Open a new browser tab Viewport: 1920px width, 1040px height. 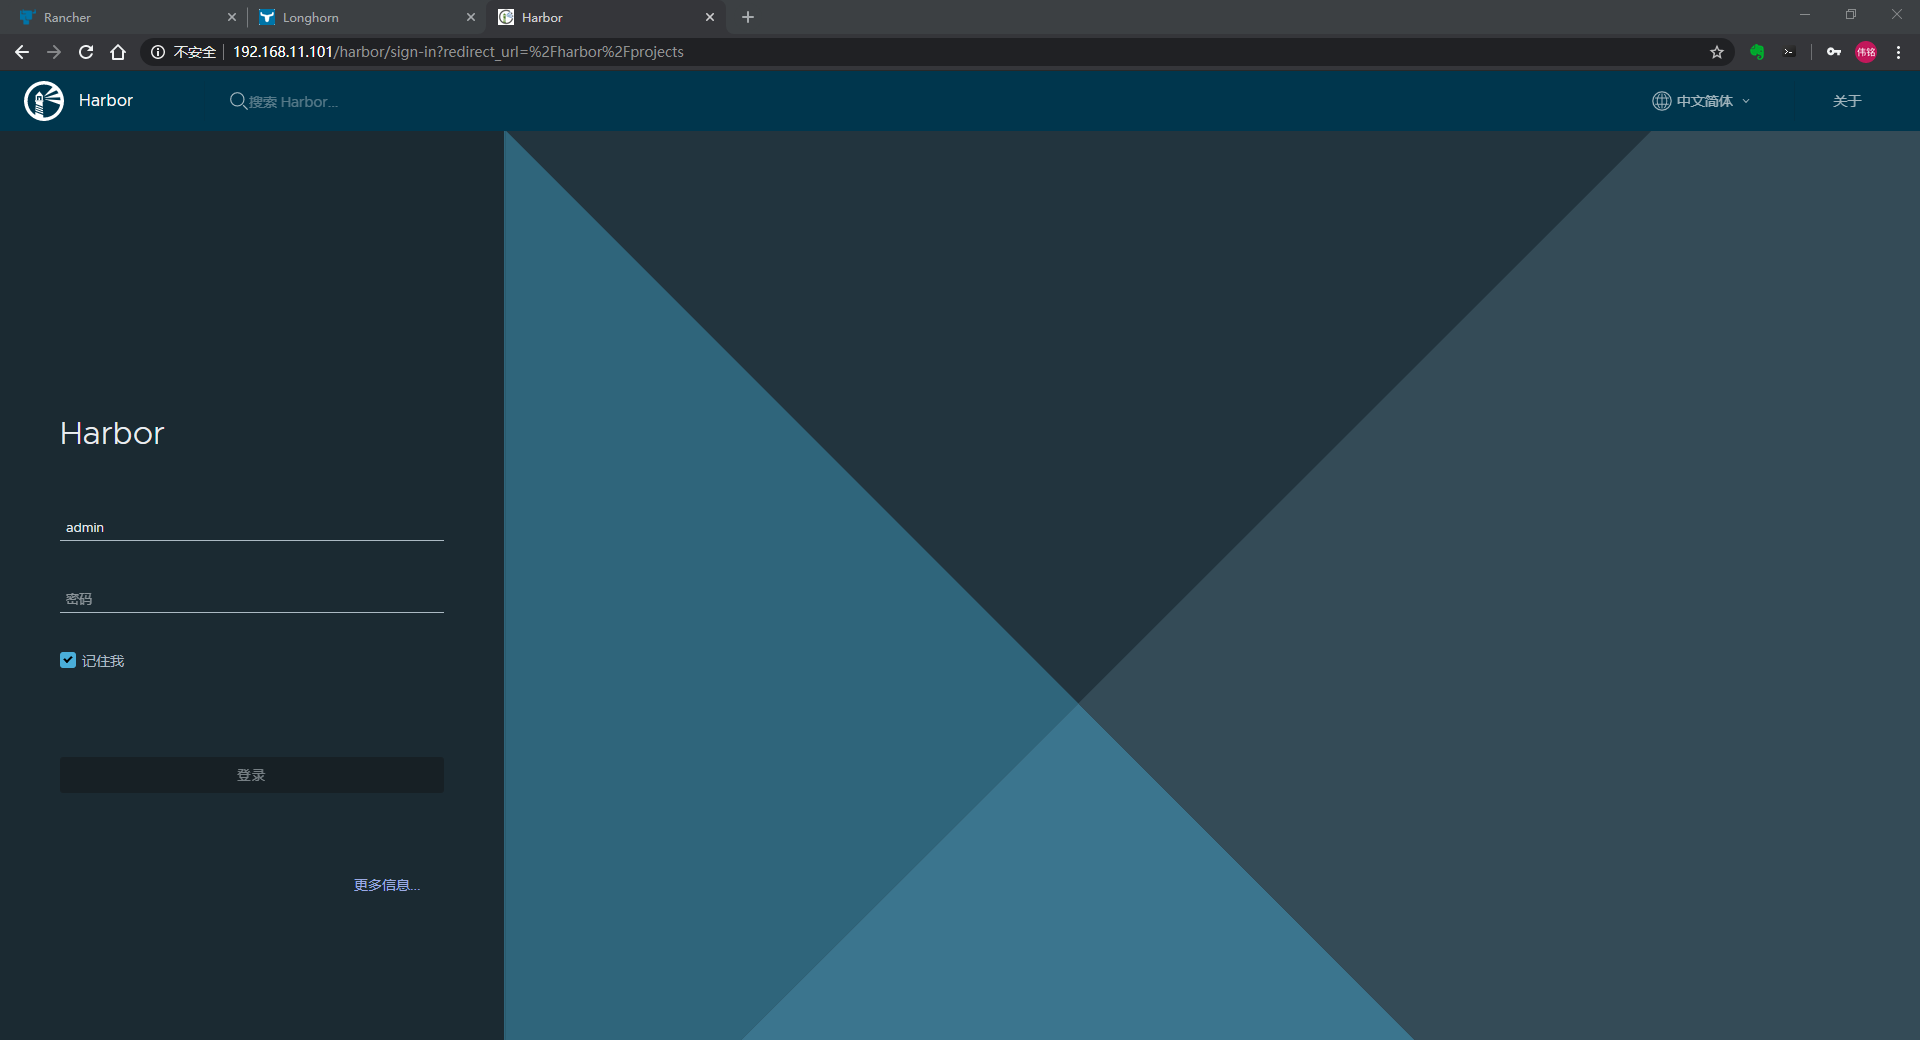point(748,17)
